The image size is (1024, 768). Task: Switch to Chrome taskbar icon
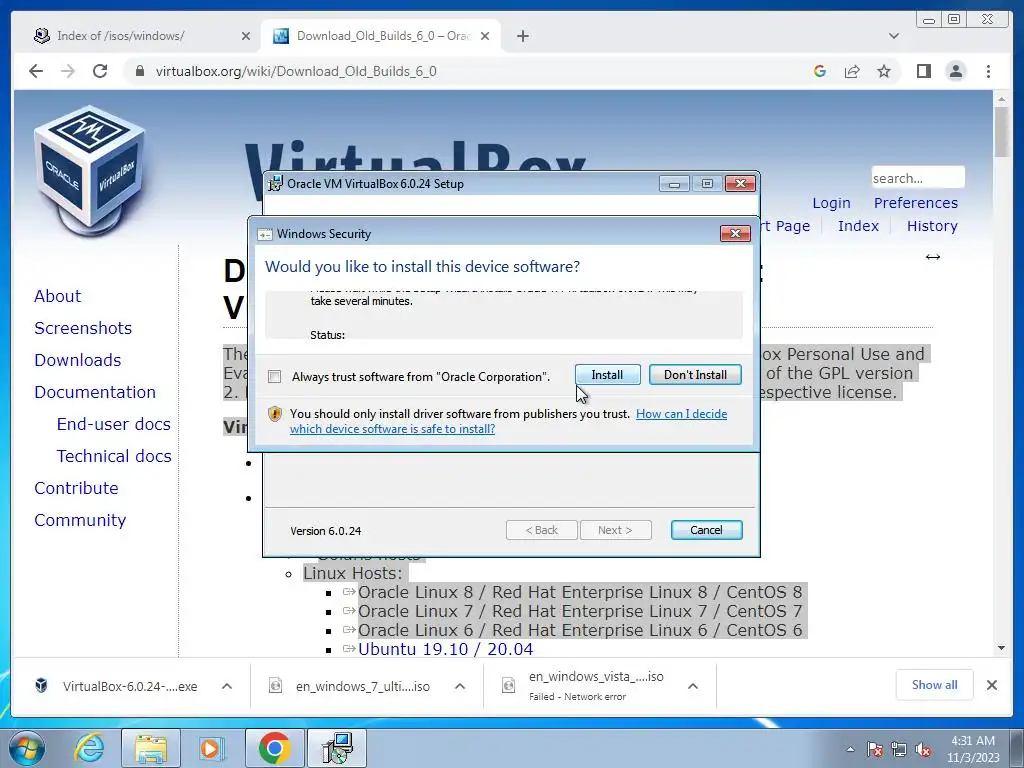click(x=274, y=748)
